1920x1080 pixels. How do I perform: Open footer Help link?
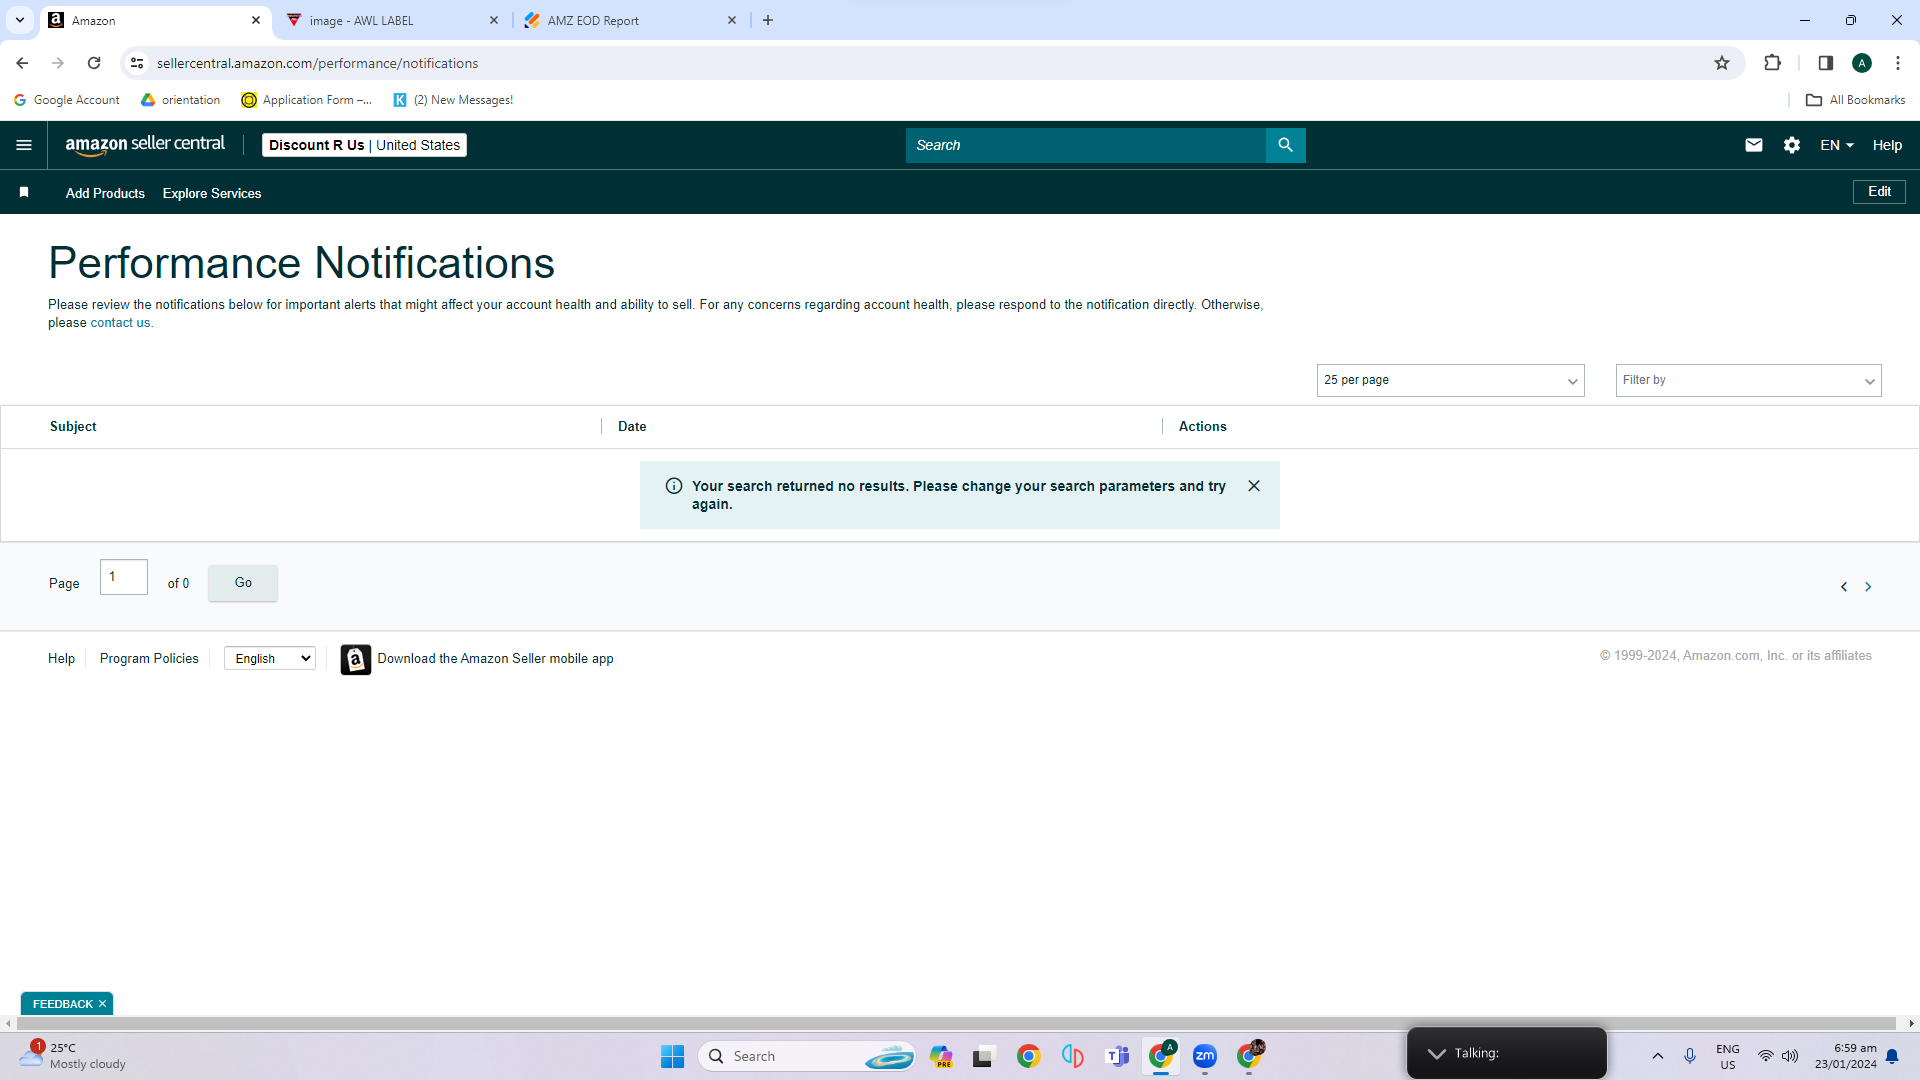click(61, 658)
